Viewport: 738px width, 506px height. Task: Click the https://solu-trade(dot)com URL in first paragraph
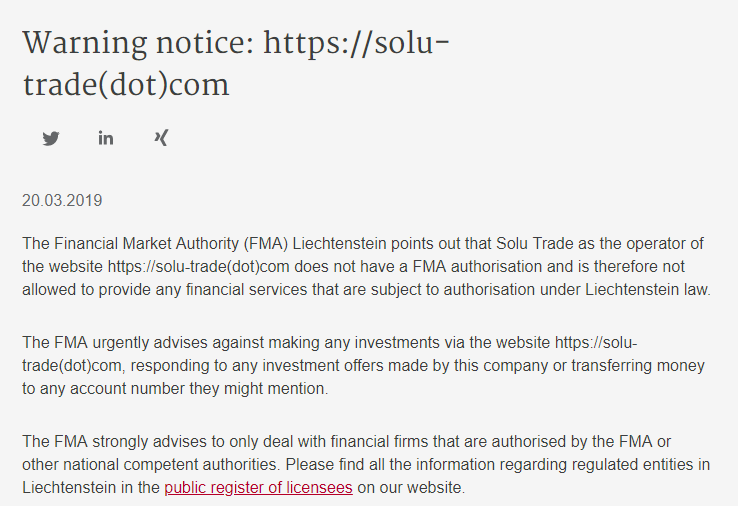(199, 266)
